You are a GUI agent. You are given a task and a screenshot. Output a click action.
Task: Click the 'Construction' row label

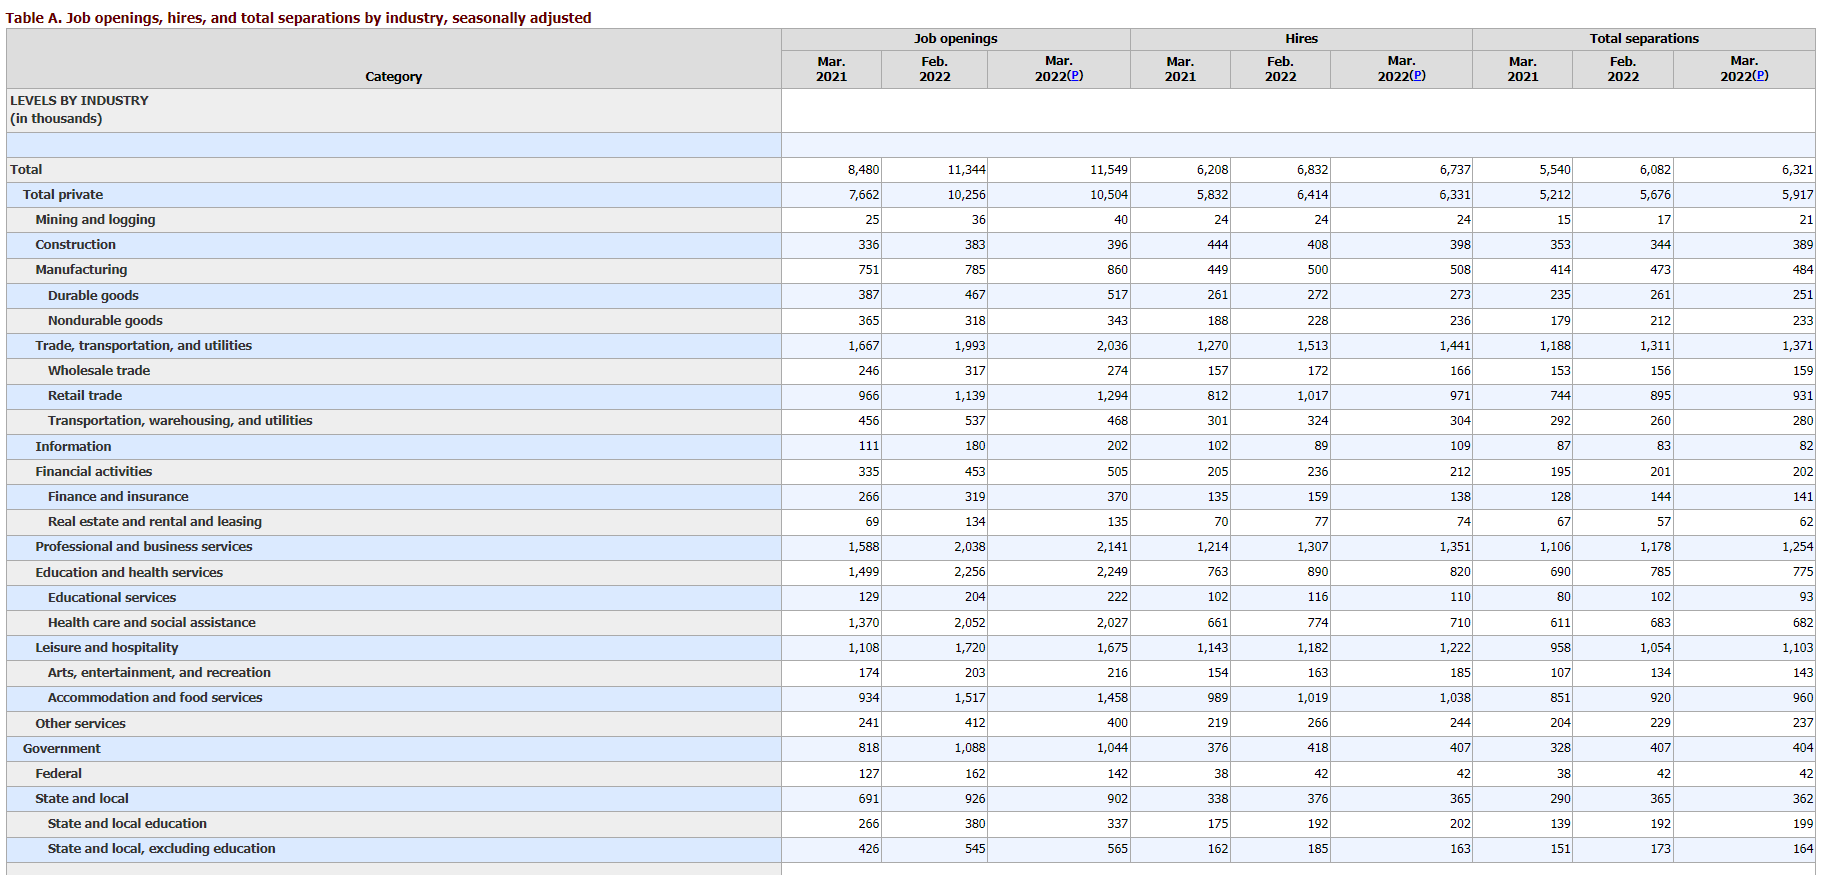75,245
